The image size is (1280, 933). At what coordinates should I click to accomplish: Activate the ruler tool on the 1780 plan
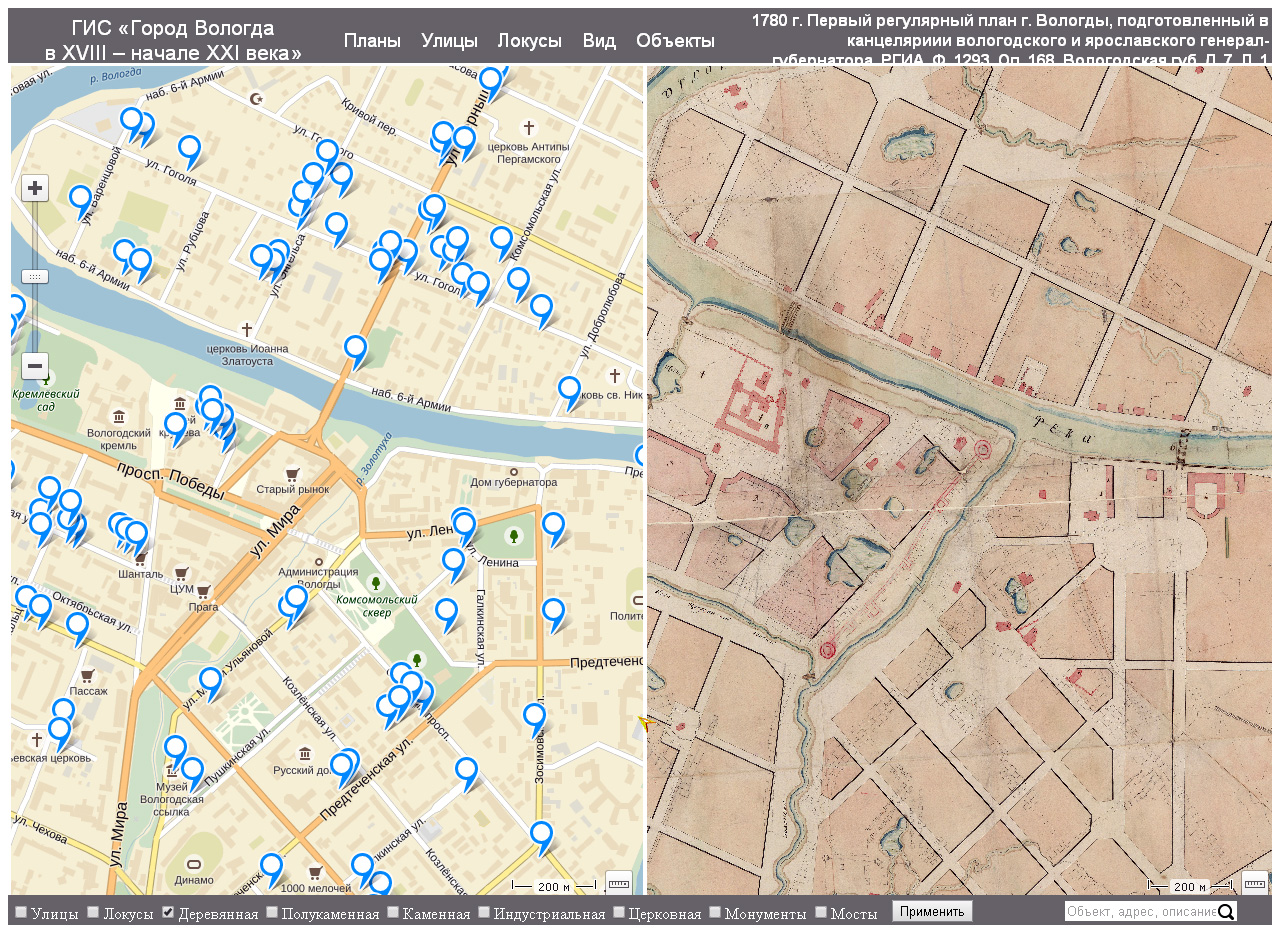1254,883
